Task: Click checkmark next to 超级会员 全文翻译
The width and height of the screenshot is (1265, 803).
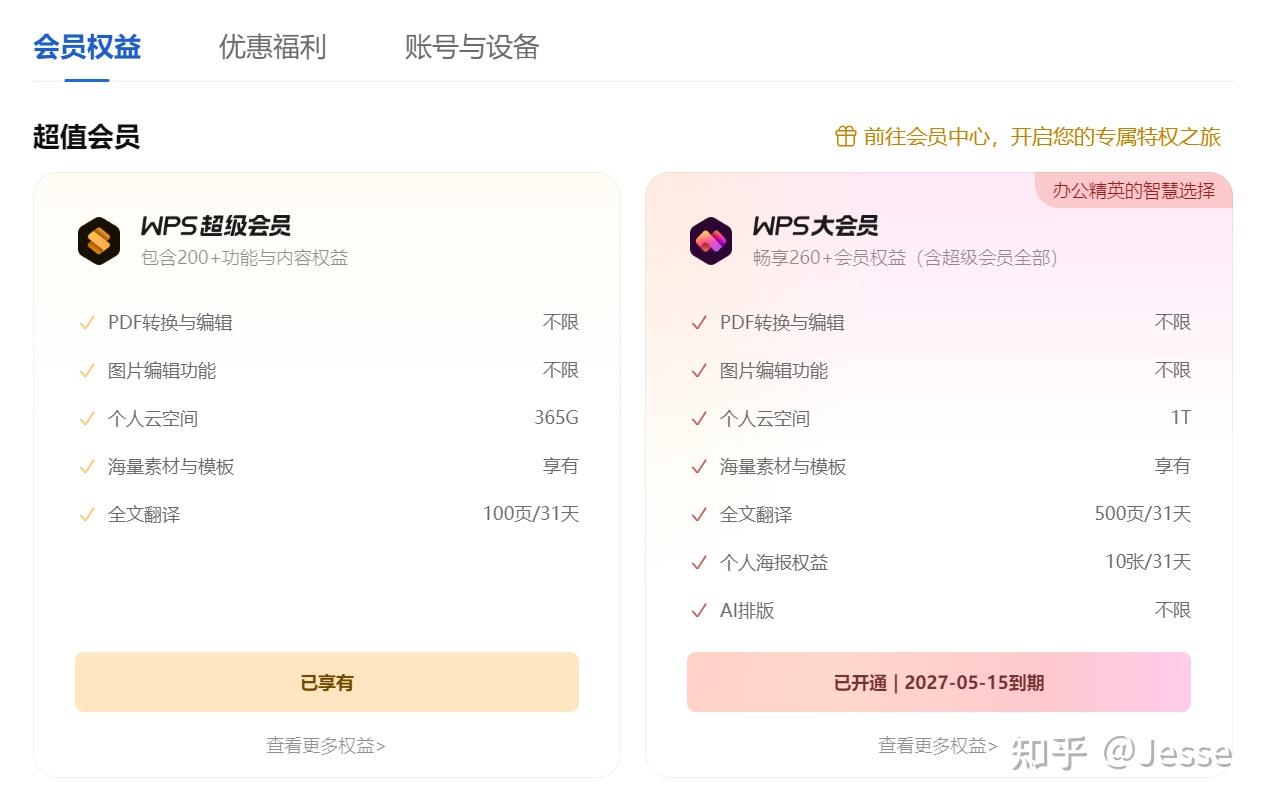Action: [87, 515]
